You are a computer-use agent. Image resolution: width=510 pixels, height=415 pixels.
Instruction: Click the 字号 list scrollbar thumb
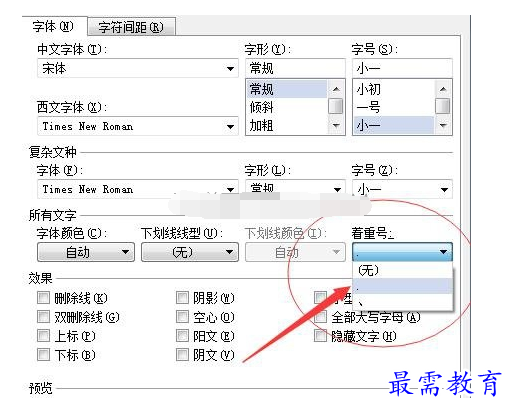coord(443,106)
